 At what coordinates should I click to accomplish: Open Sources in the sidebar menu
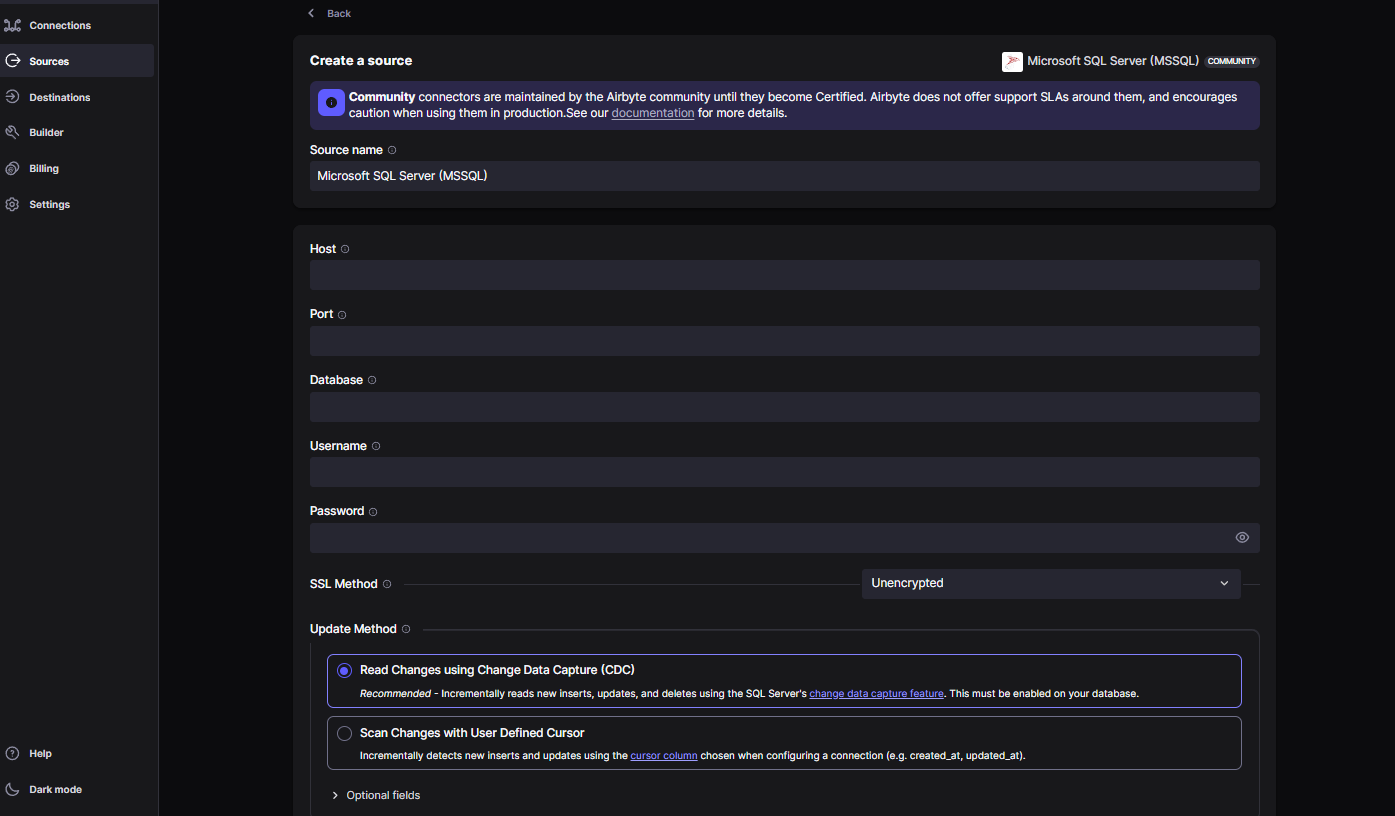point(49,61)
